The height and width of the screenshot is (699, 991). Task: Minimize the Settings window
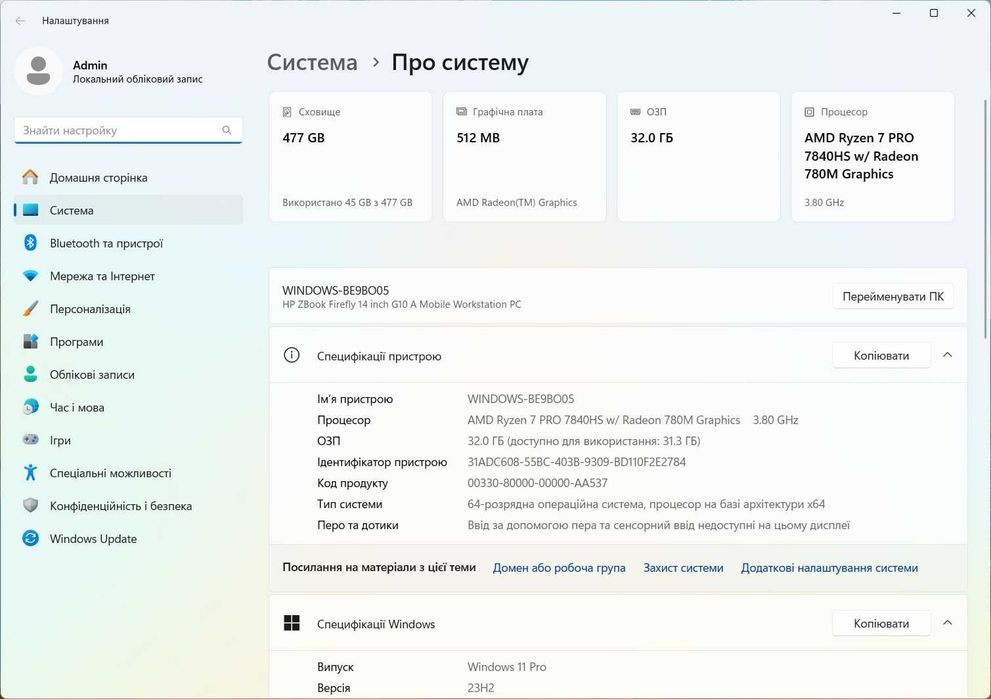point(896,13)
